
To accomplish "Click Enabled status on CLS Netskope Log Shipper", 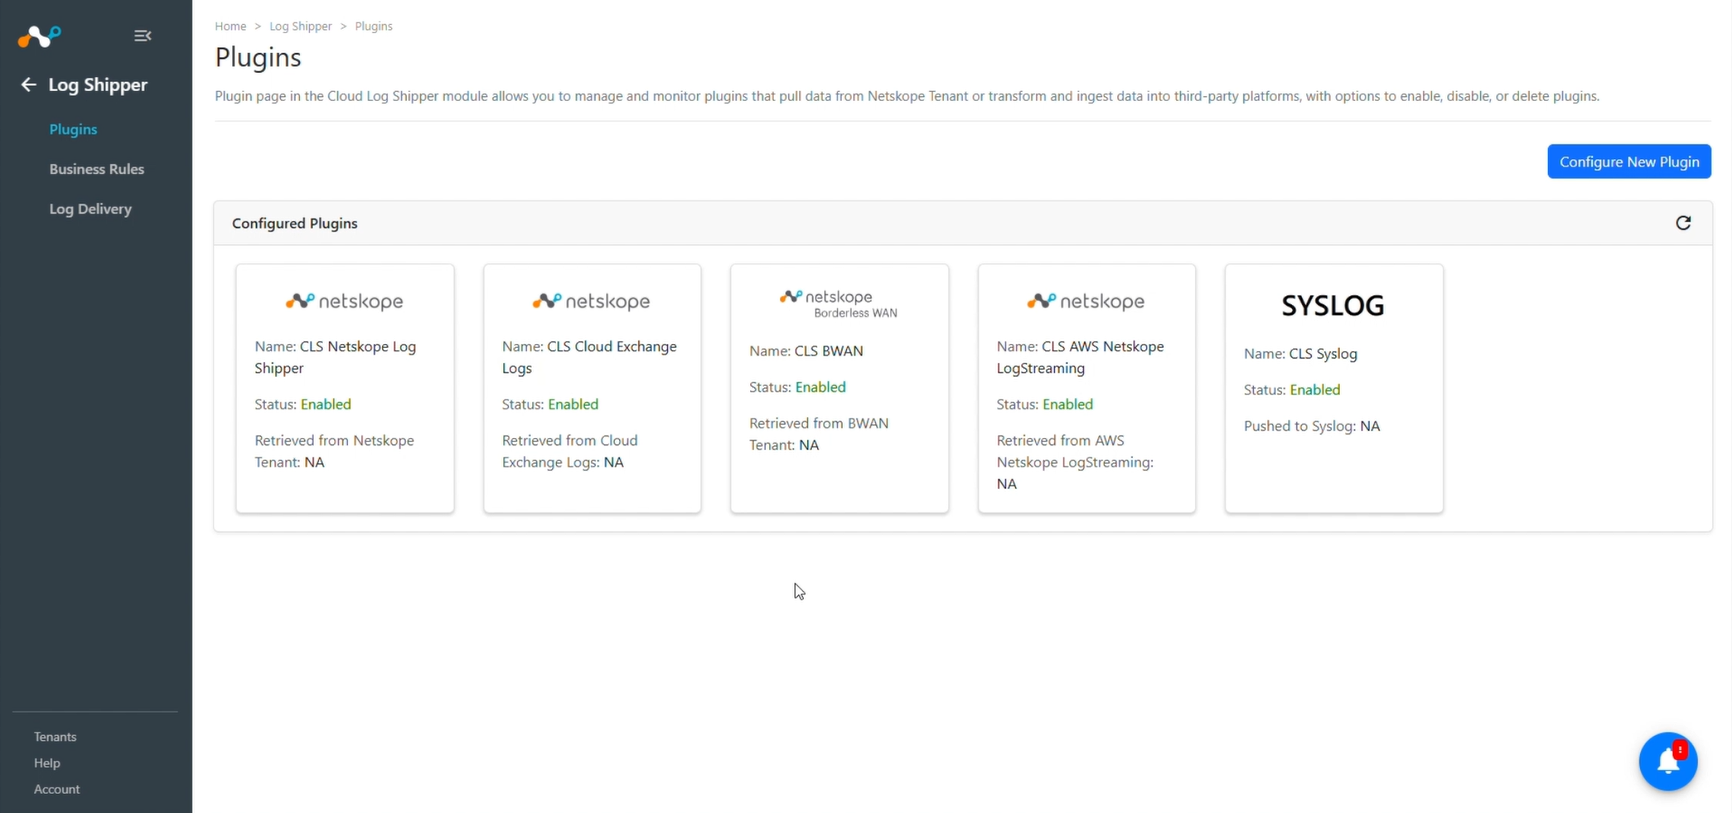I will (326, 404).
